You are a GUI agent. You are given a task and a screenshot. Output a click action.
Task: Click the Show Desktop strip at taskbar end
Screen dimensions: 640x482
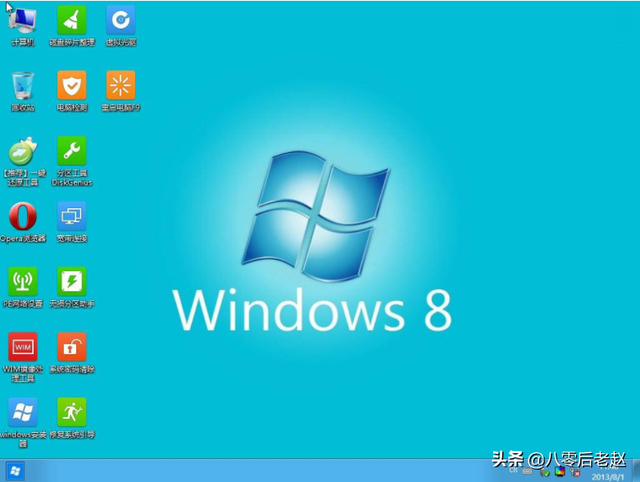pos(636,471)
